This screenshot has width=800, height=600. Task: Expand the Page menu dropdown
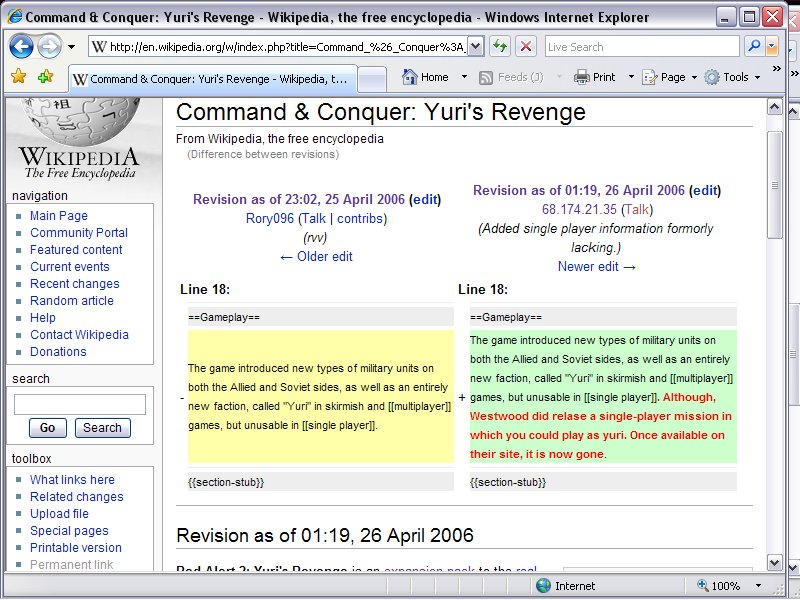pos(694,77)
